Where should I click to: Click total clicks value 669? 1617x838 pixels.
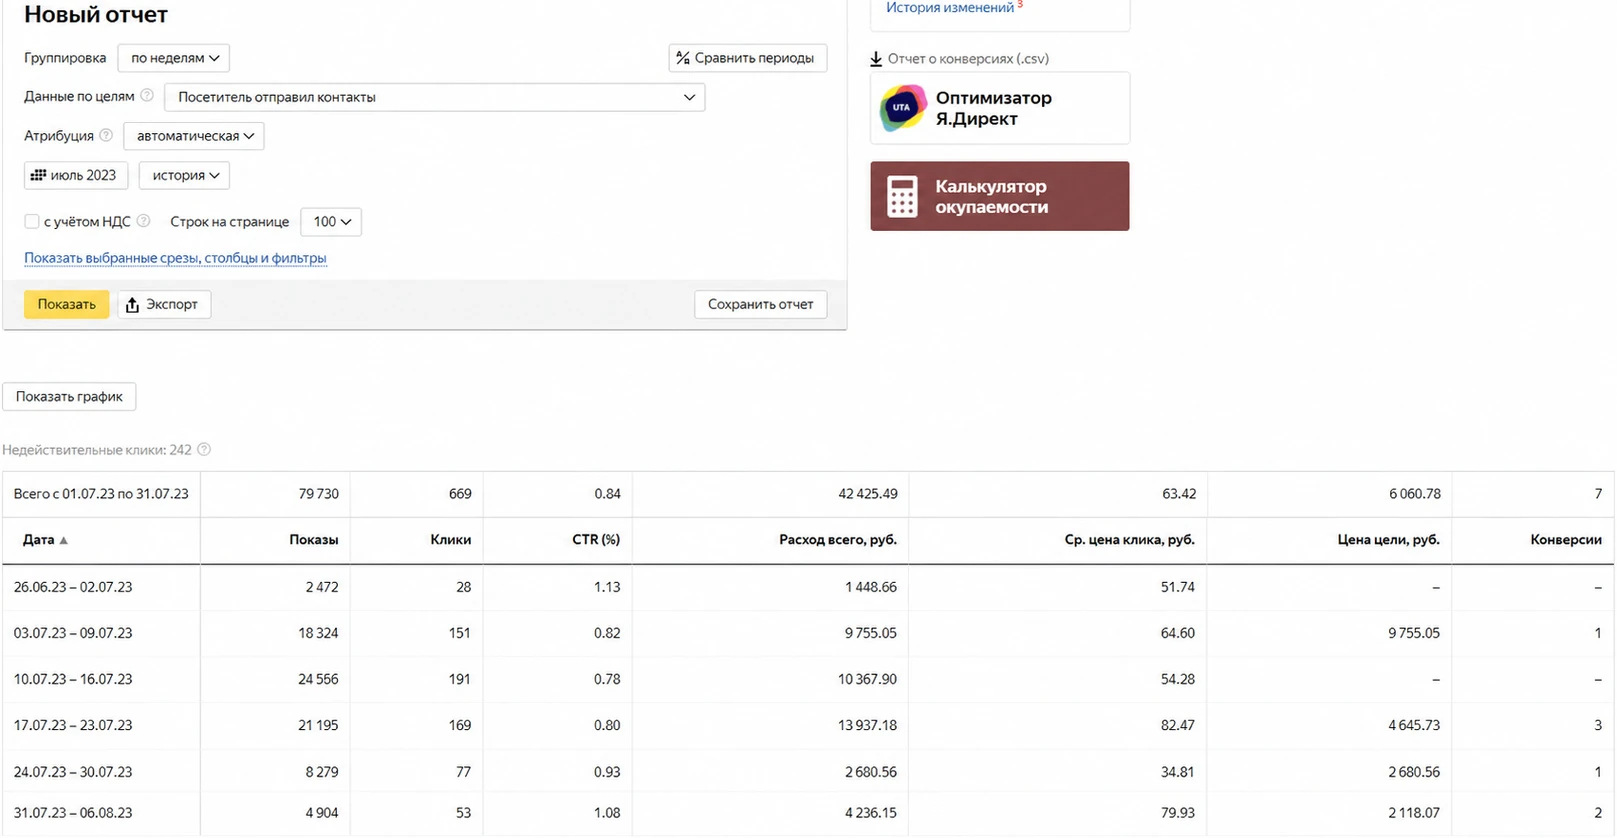click(460, 494)
